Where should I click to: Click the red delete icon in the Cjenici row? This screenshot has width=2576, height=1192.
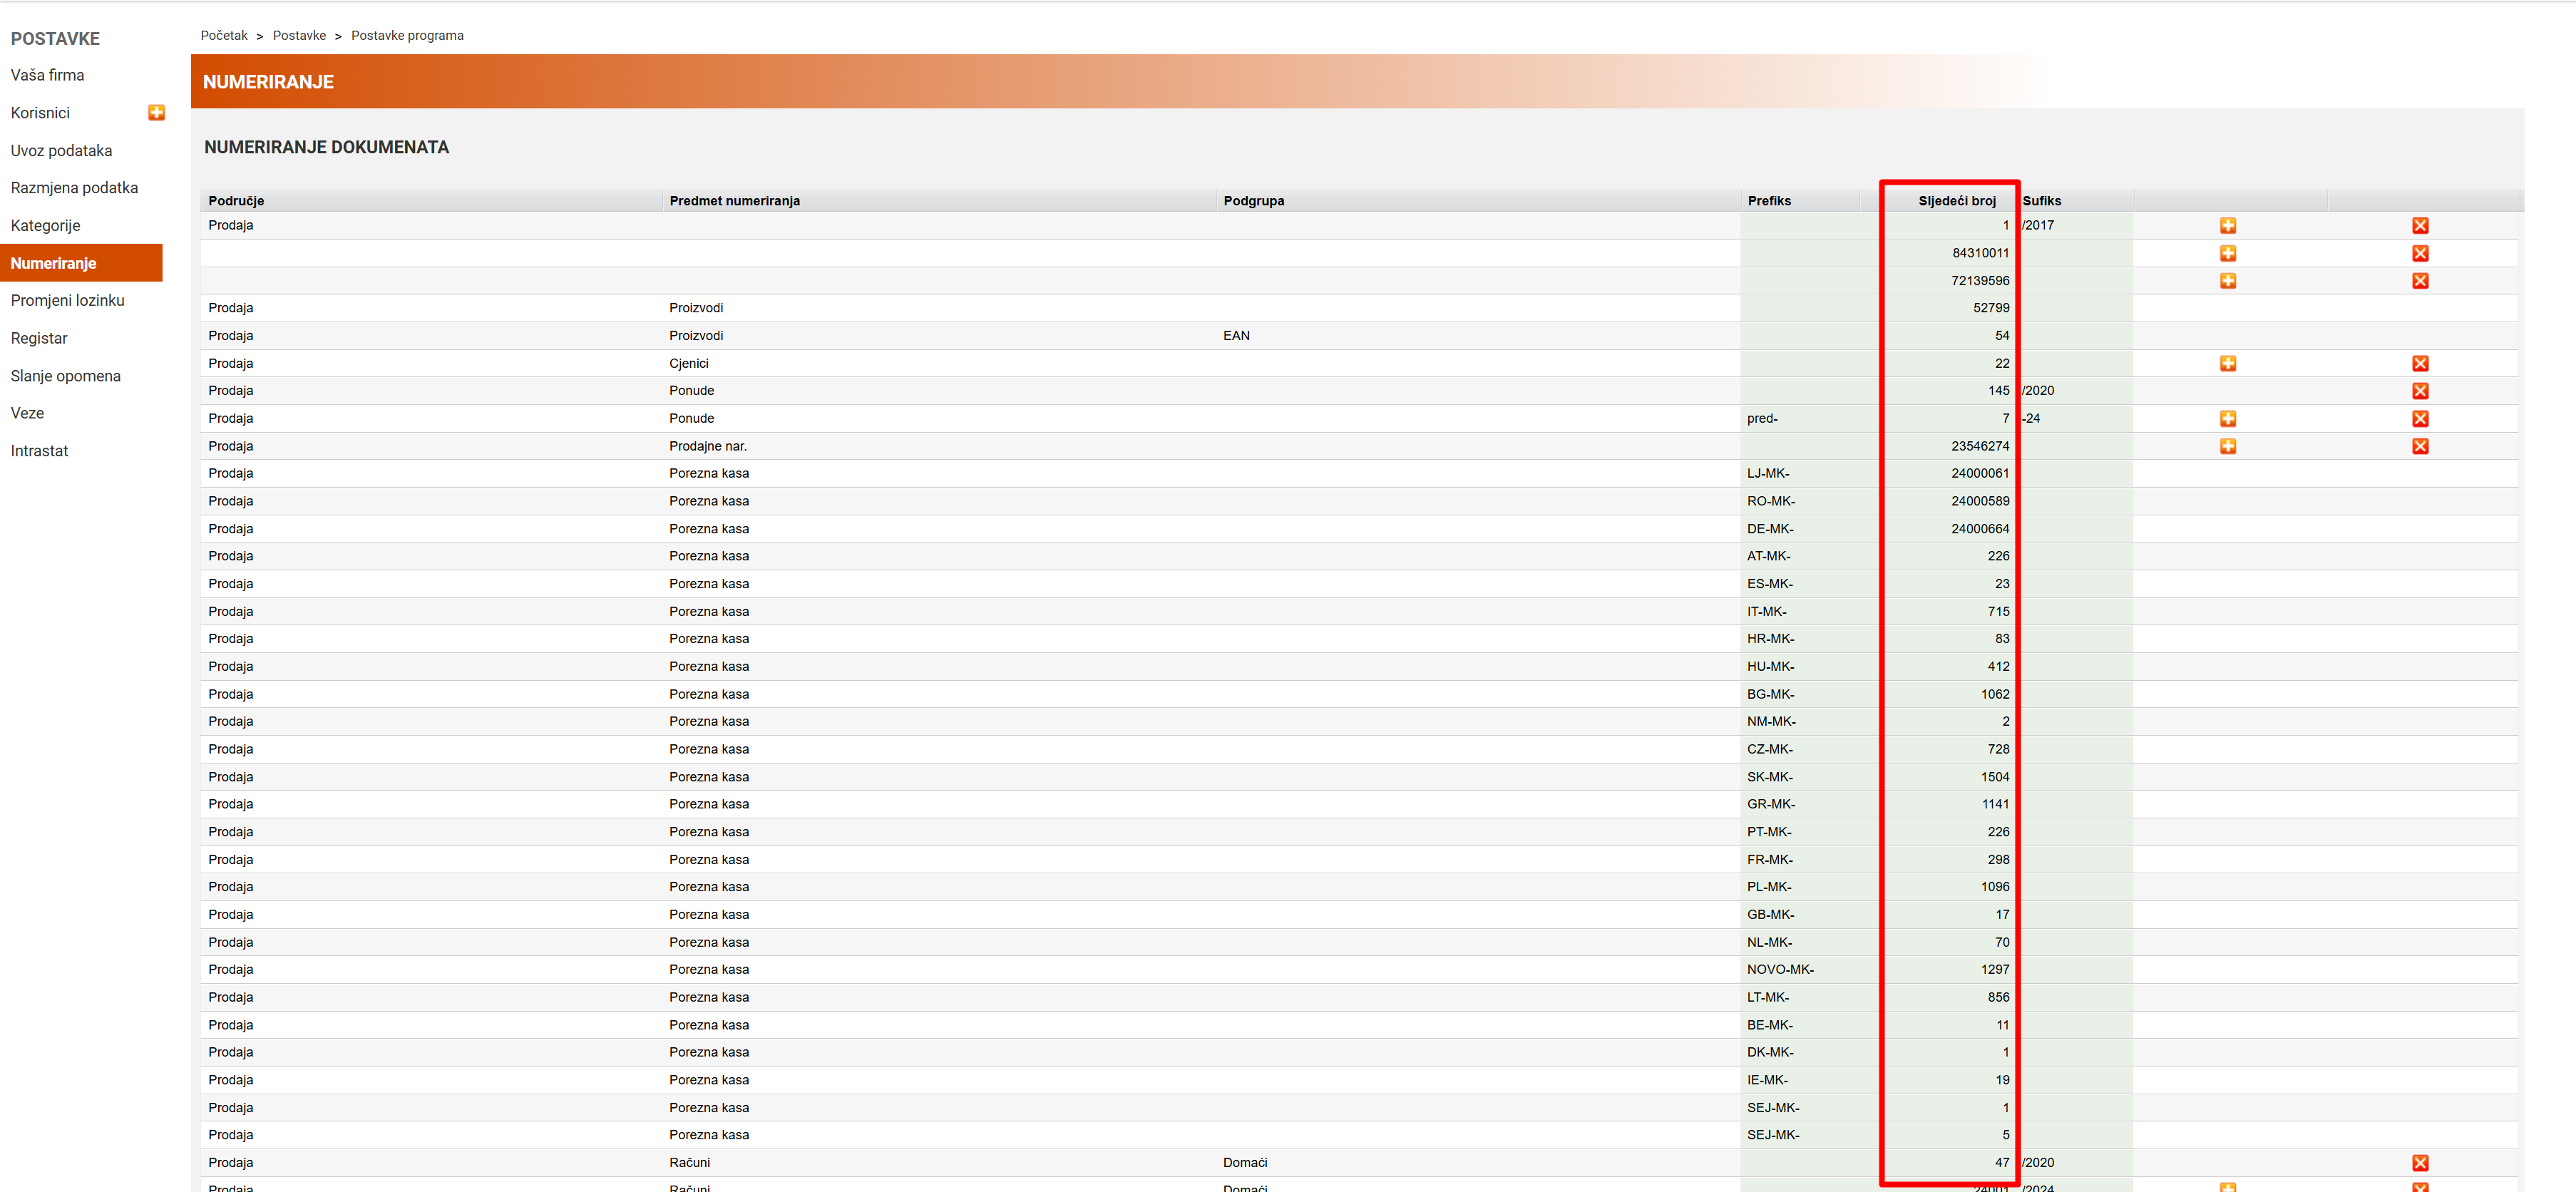tap(2419, 364)
